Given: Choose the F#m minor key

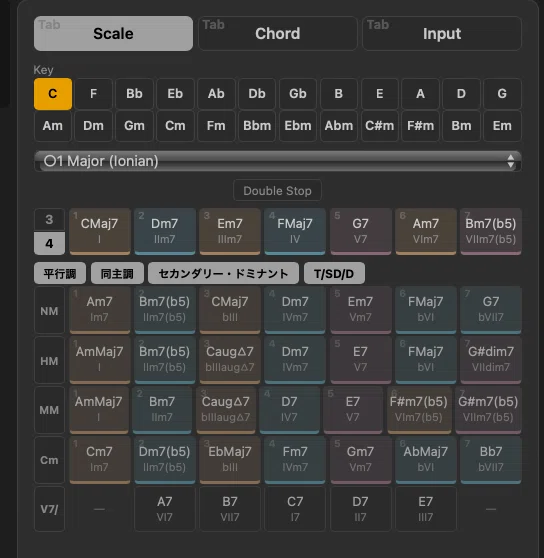Looking at the screenshot, I should click(x=421, y=126).
